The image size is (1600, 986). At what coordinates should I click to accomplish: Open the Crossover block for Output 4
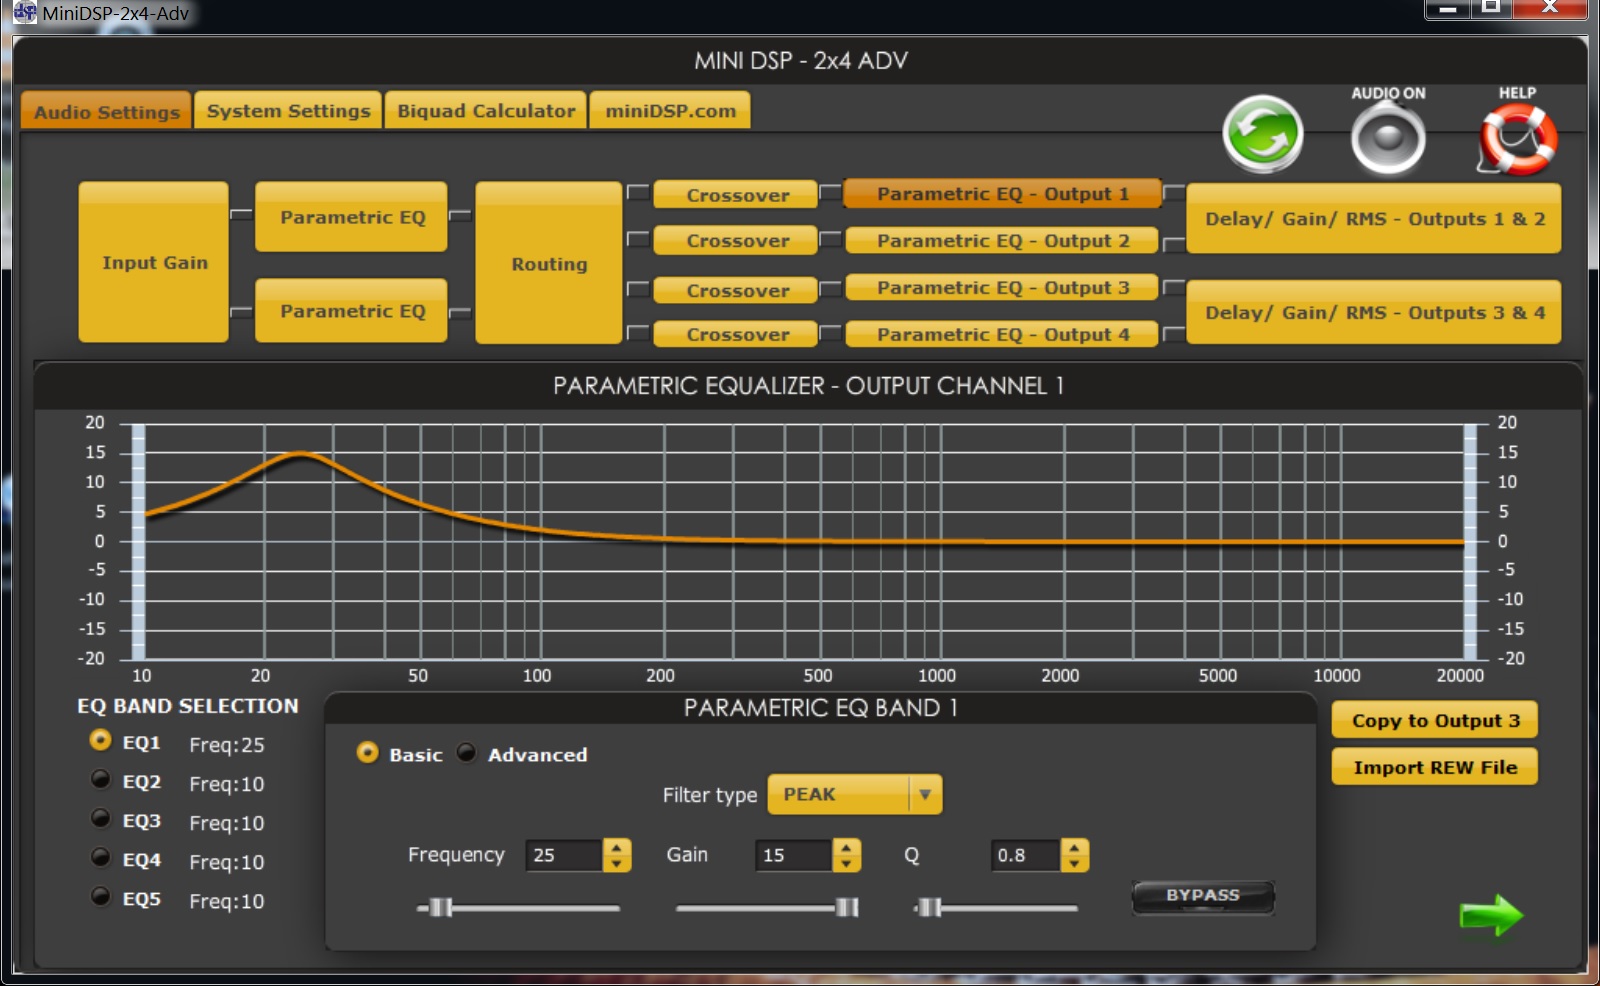(x=737, y=335)
